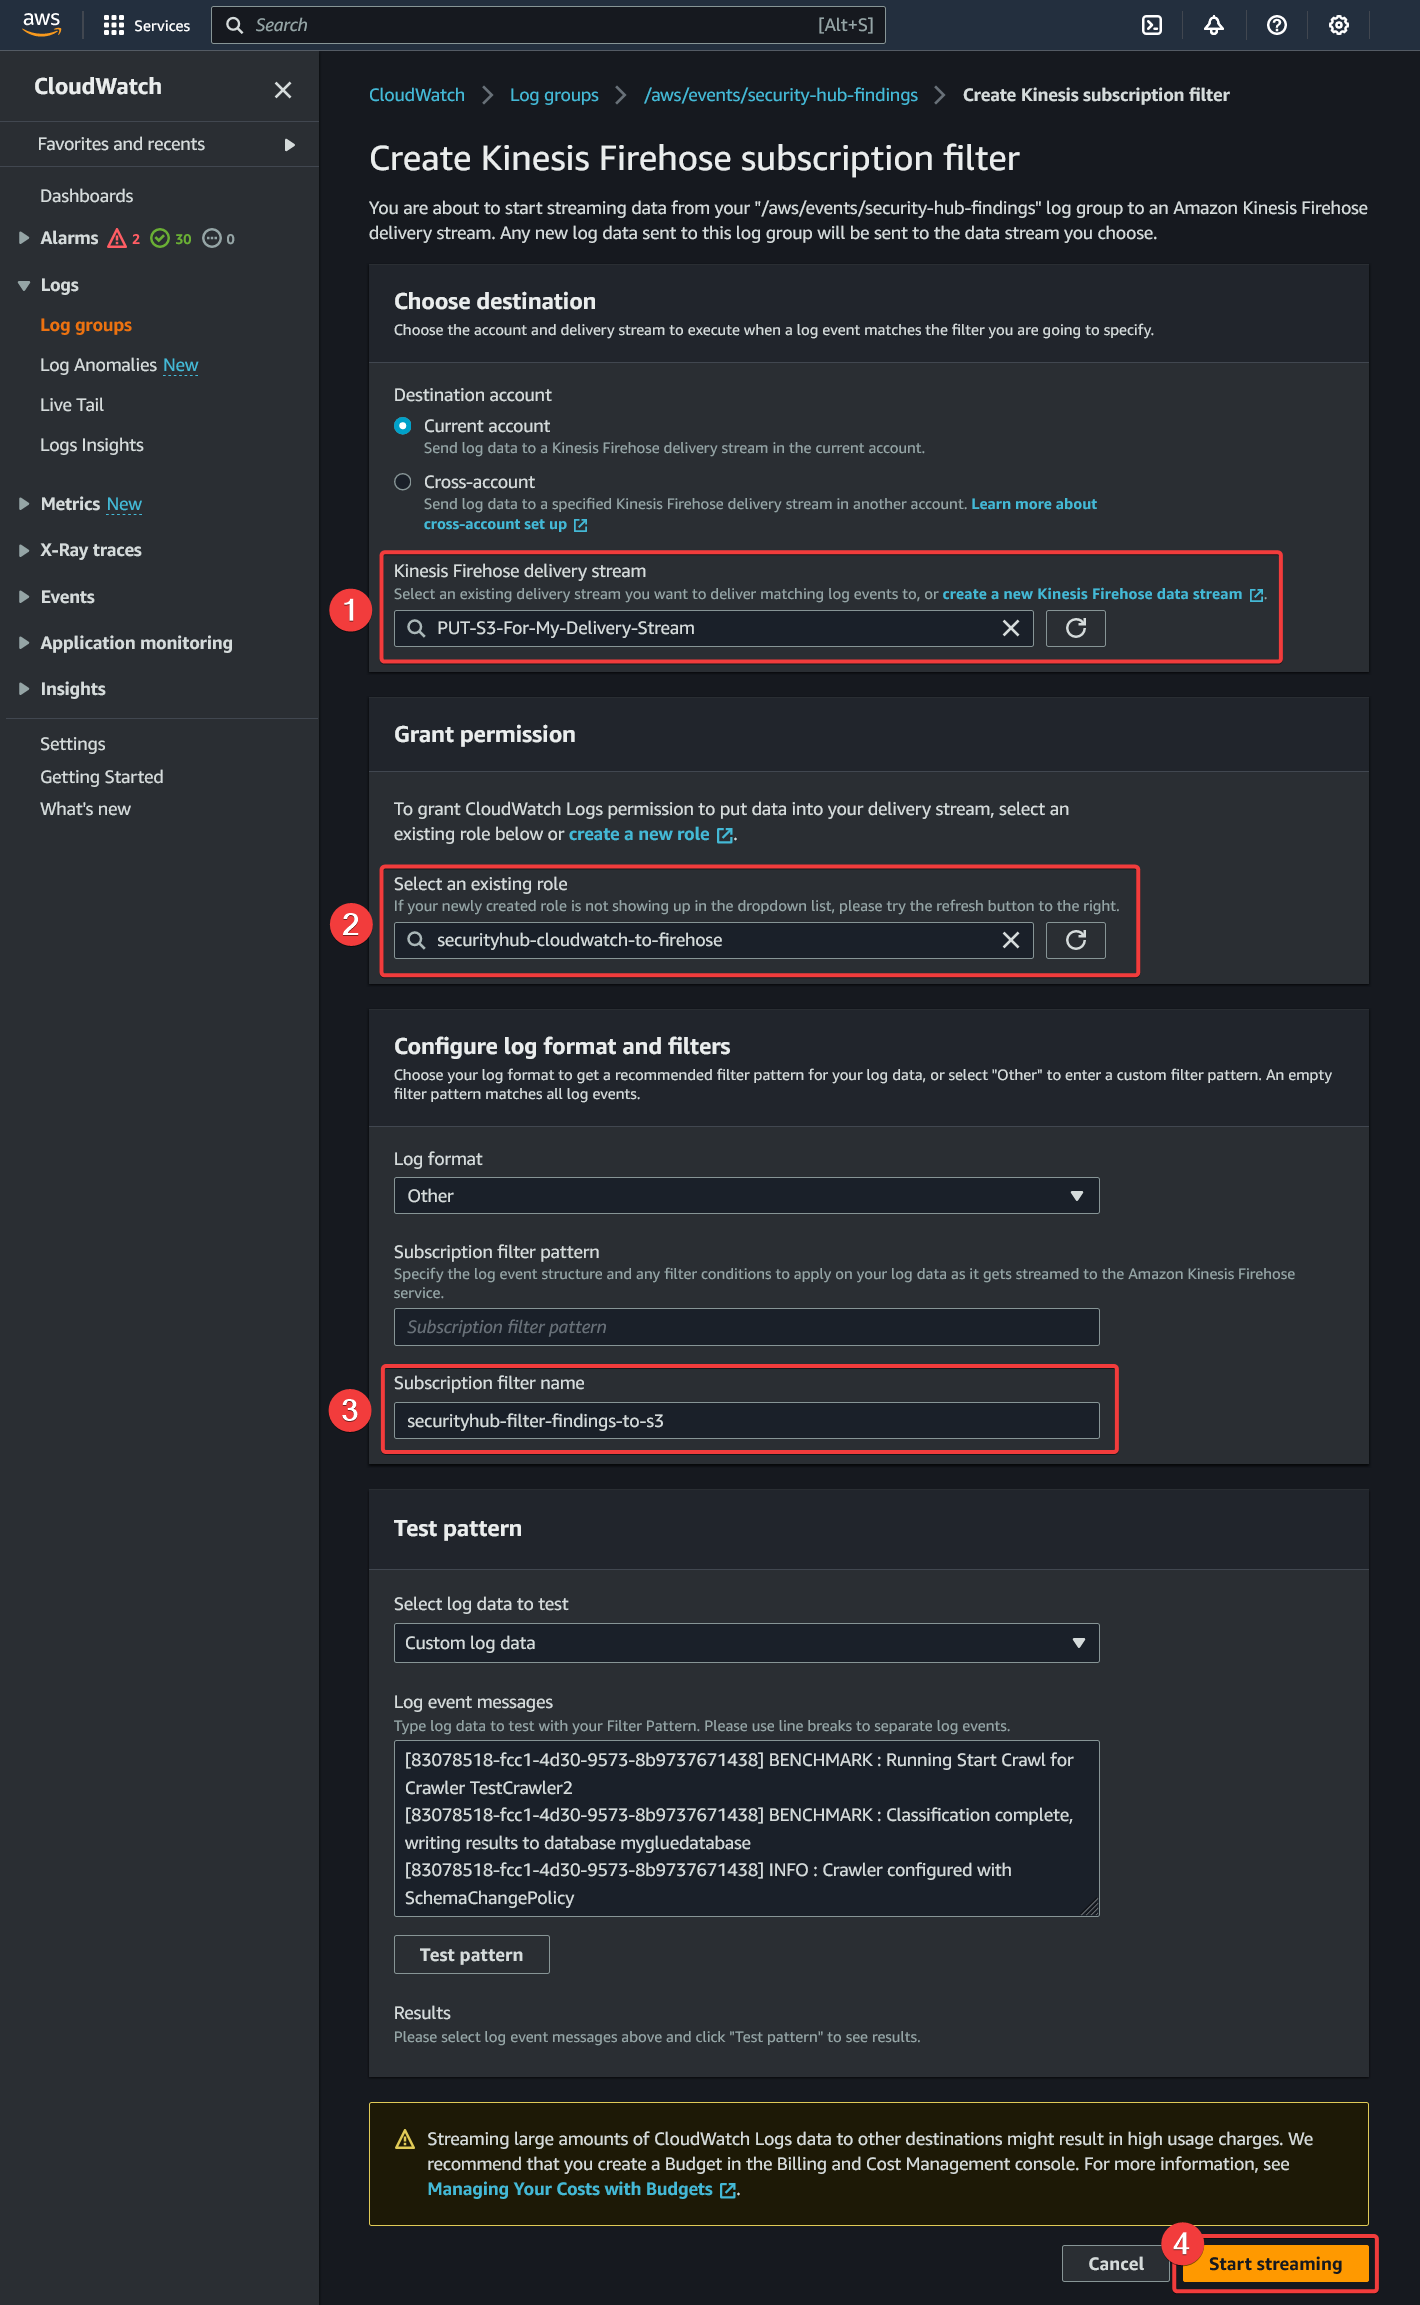Focus the top Search box
The image size is (1420, 2305).
[x=548, y=25]
